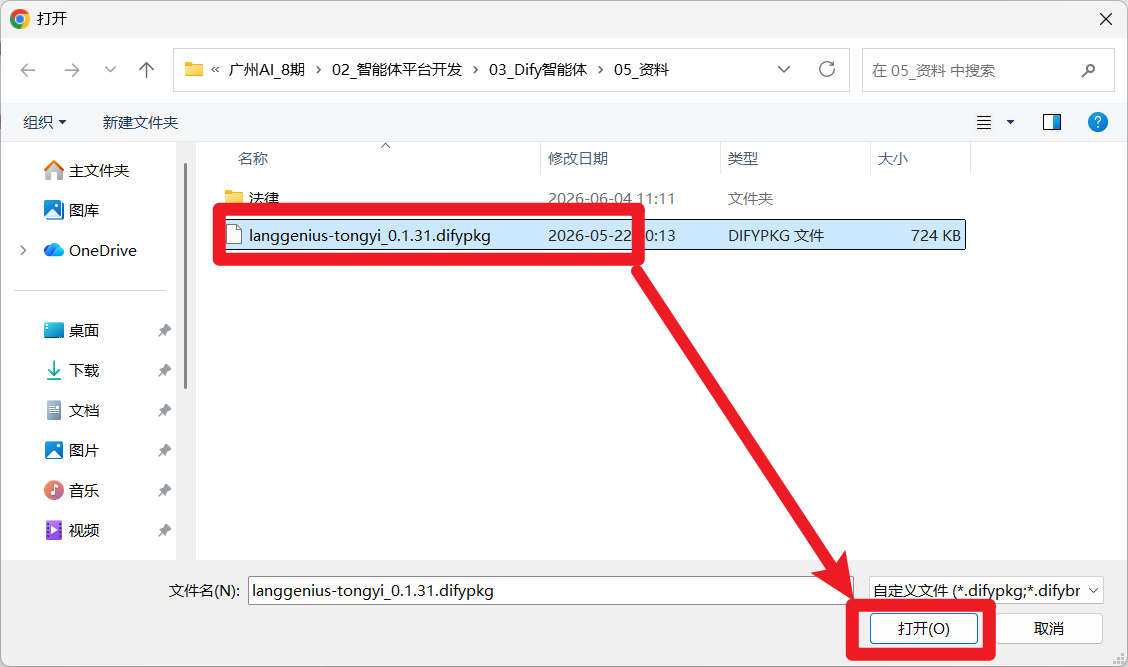The height and width of the screenshot is (667, 1128).
Task: Refresh the 05_资料 folder view
Action: coord(827,69)
